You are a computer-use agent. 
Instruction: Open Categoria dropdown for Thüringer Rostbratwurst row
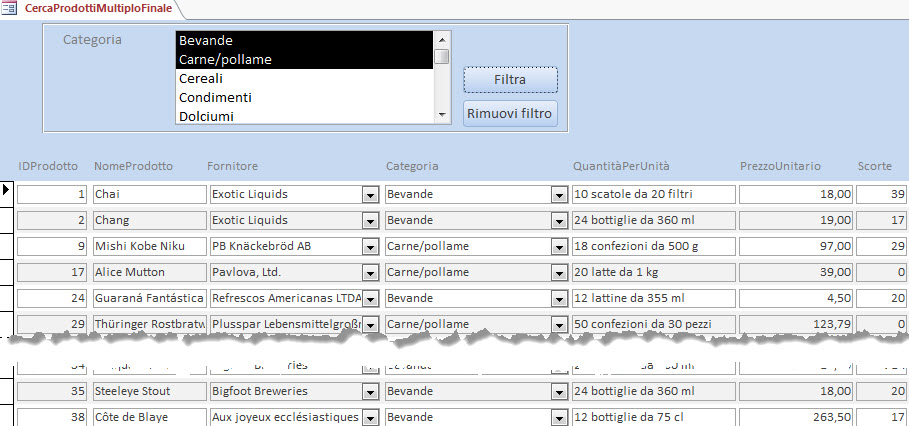[x=559, y=325]
